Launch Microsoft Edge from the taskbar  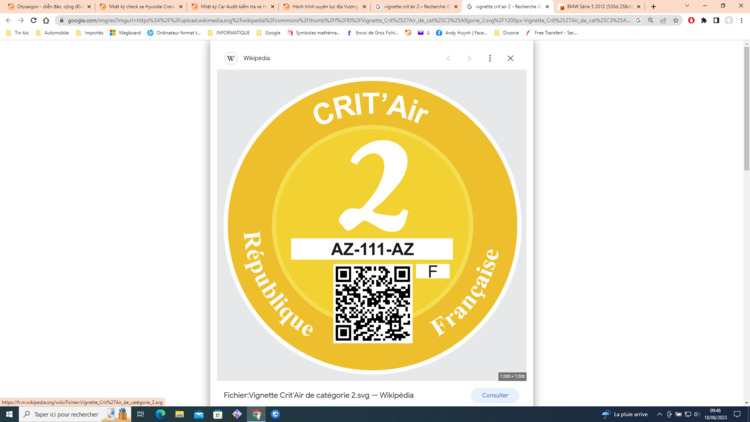pos(160,414)
